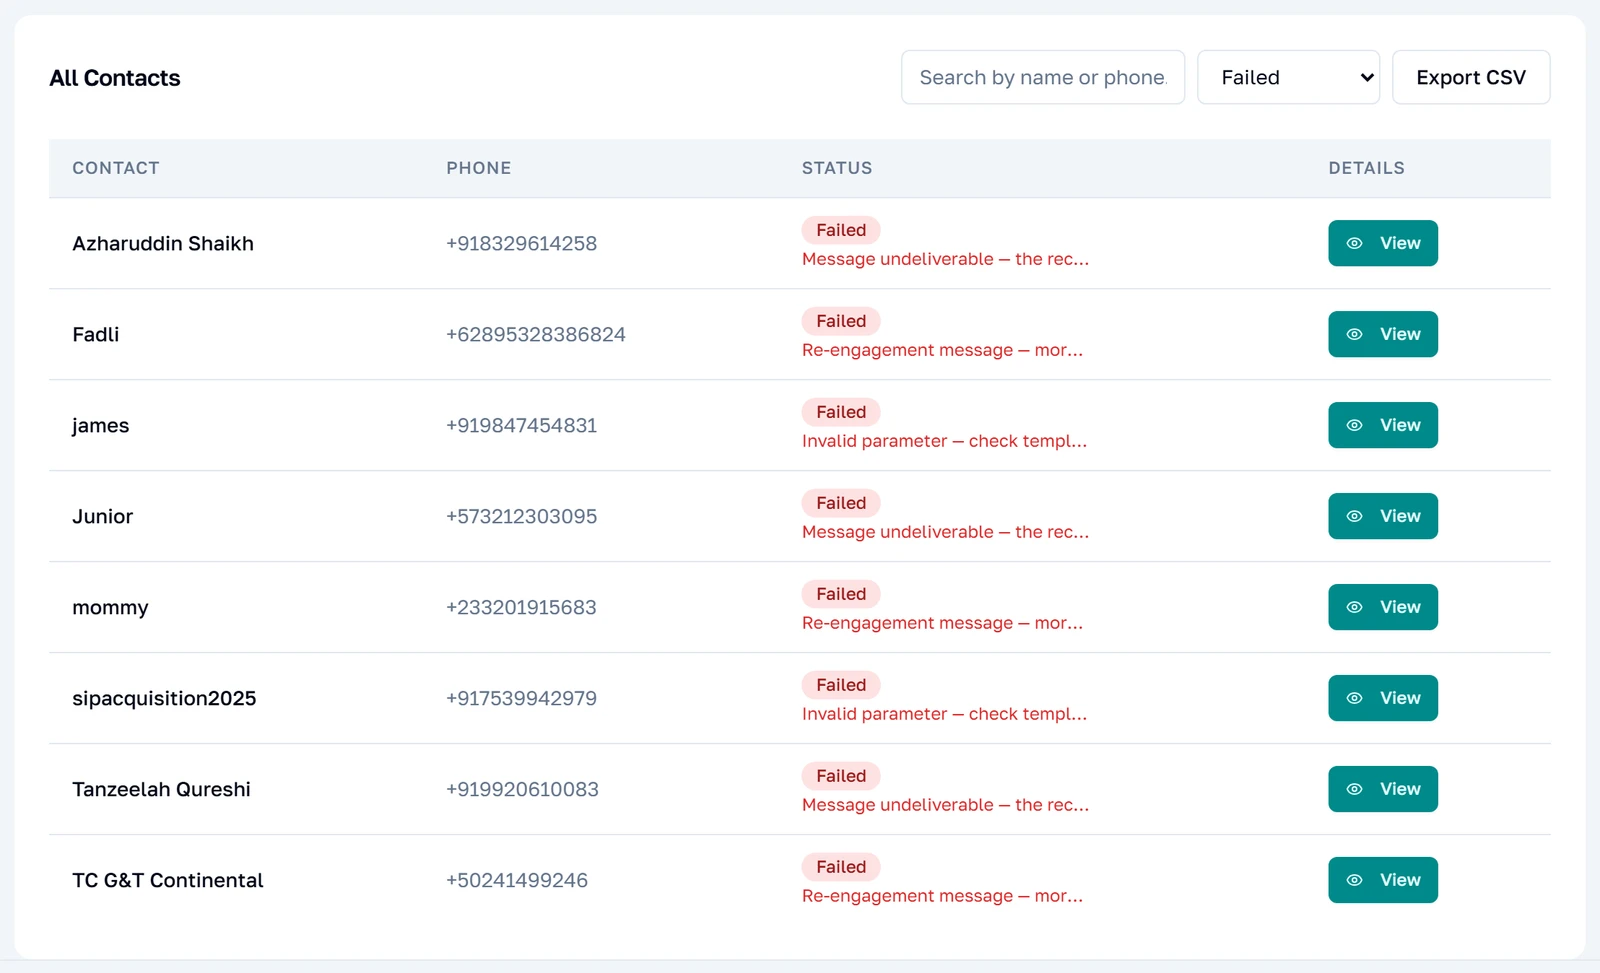Click eye icon in Junior's View button
Screen dimensions: 1600x973
point(1354,516)
